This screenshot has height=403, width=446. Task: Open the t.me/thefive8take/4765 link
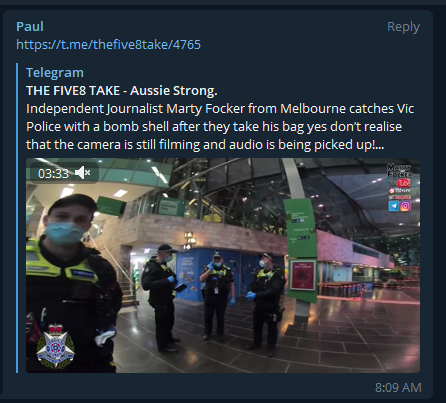[x=108, y=44]
